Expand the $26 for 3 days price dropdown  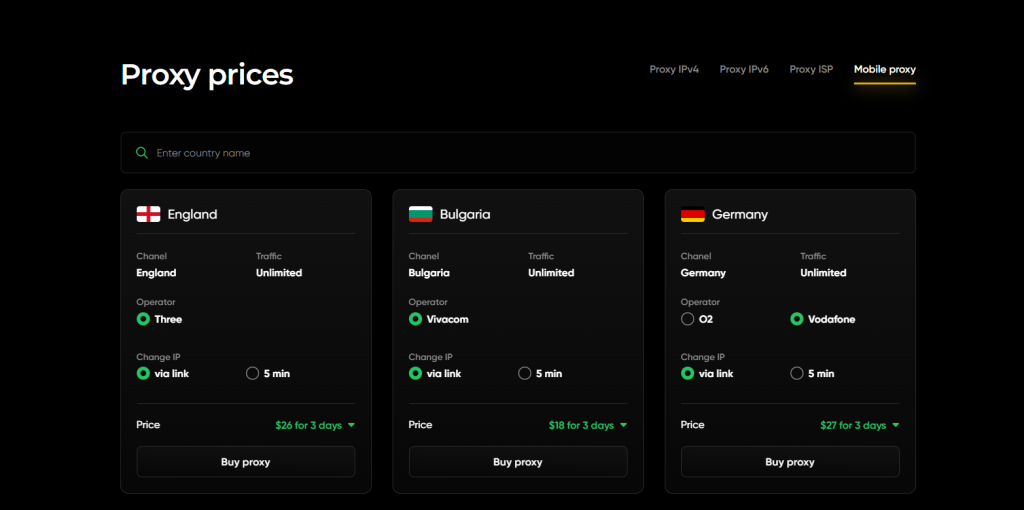315,425
